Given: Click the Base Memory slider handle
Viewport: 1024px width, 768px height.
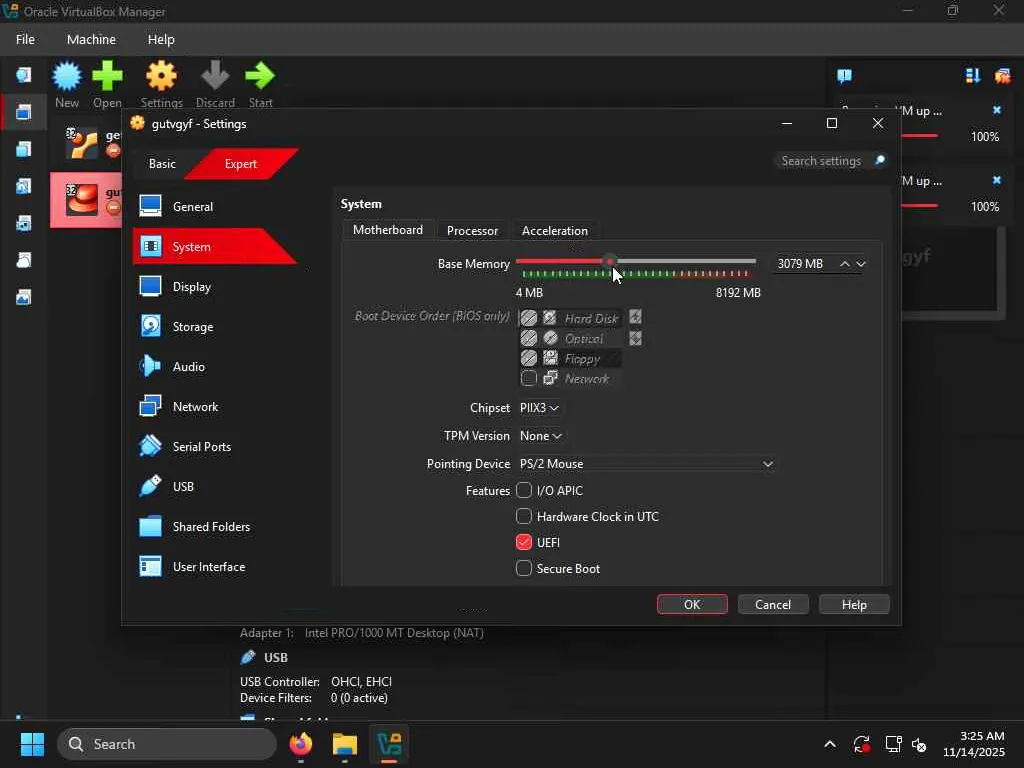Looking at the screenshot, I should coord(609,261).
